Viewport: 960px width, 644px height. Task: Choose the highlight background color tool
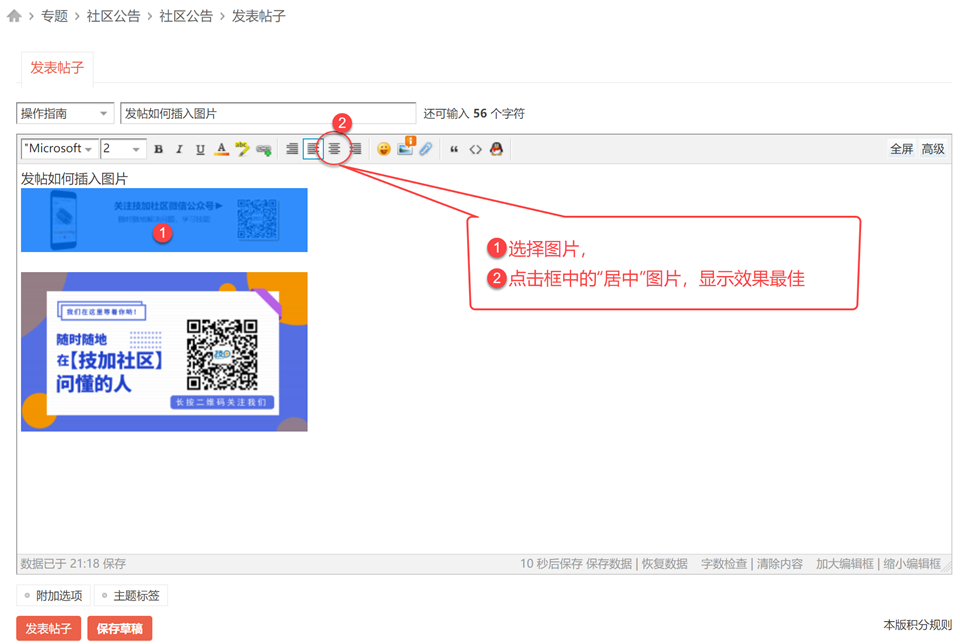tap(242, 149)
